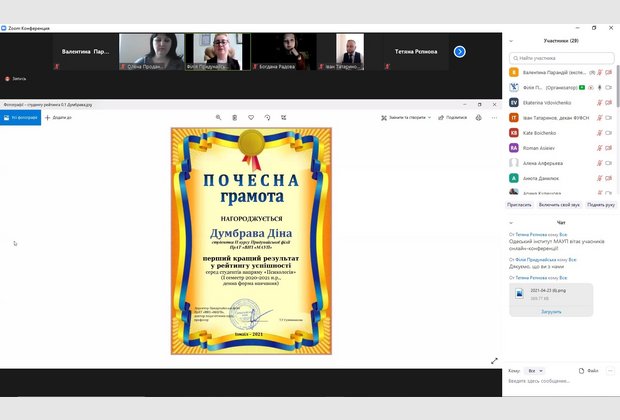Toggle the microphone icon for Ekaterina Vdovichenko
This screenshot has width=620, height=420.
599,102
